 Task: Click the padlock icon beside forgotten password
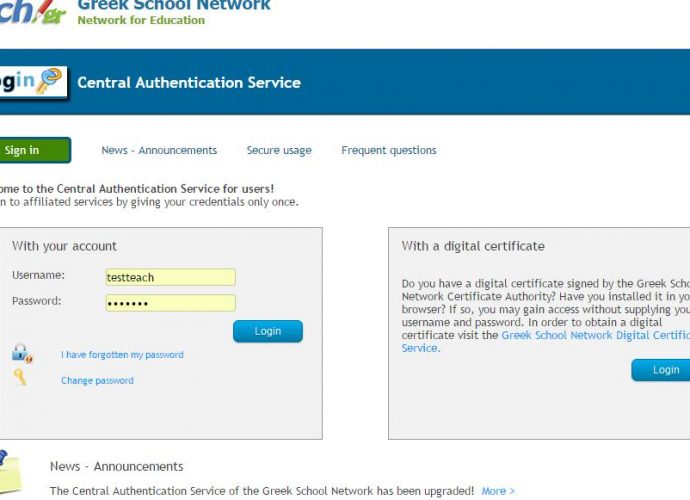22,354
